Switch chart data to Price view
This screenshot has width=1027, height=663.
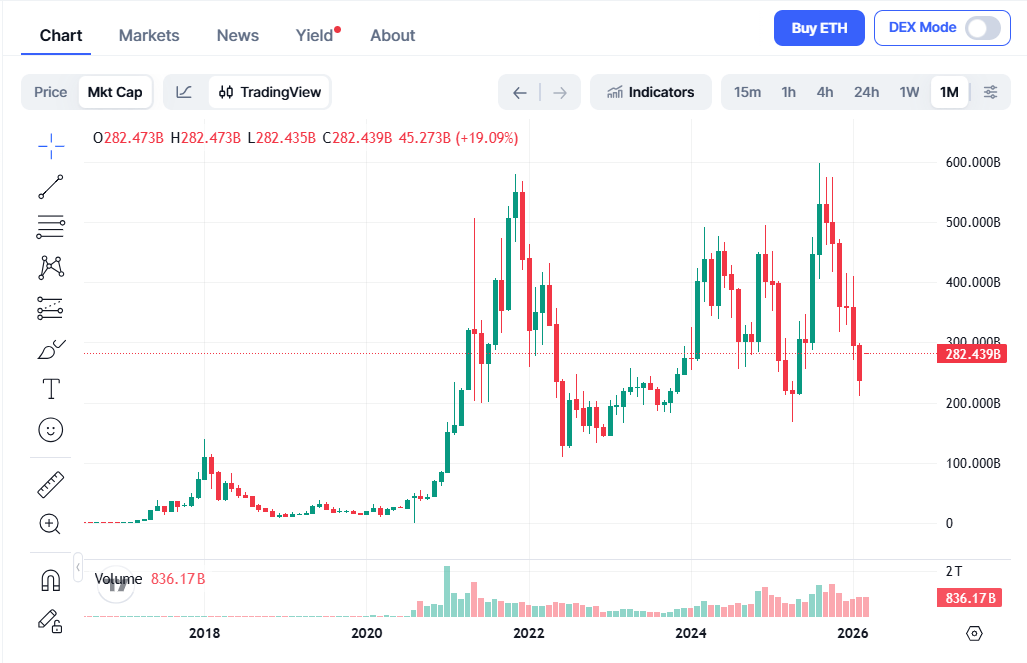(50, 91)
